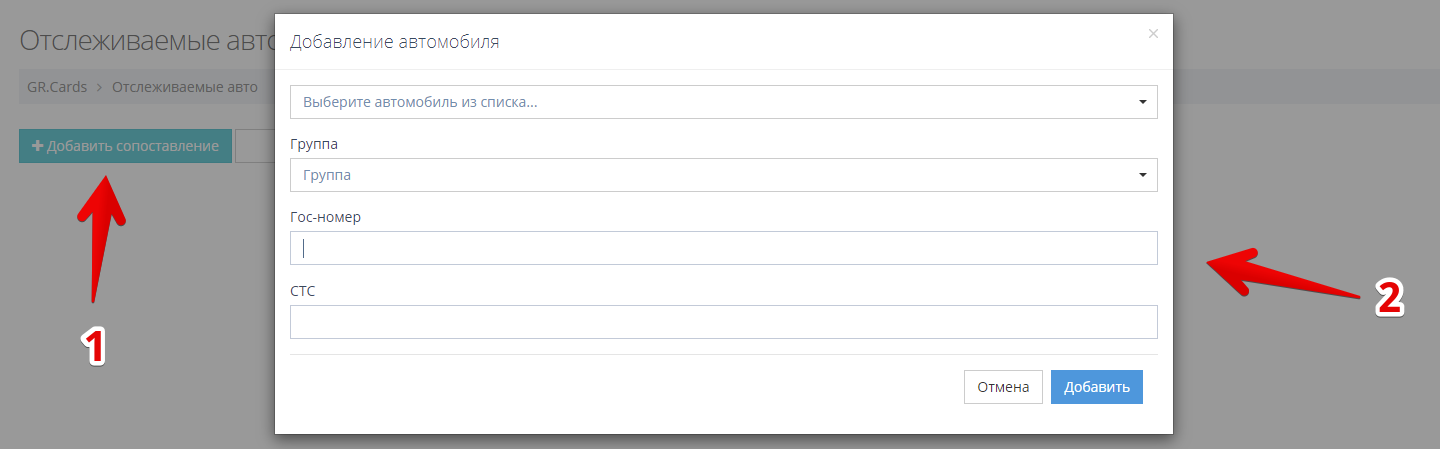Focus the Гос-номер input field

pyautogui.click(x=723, y=248)
